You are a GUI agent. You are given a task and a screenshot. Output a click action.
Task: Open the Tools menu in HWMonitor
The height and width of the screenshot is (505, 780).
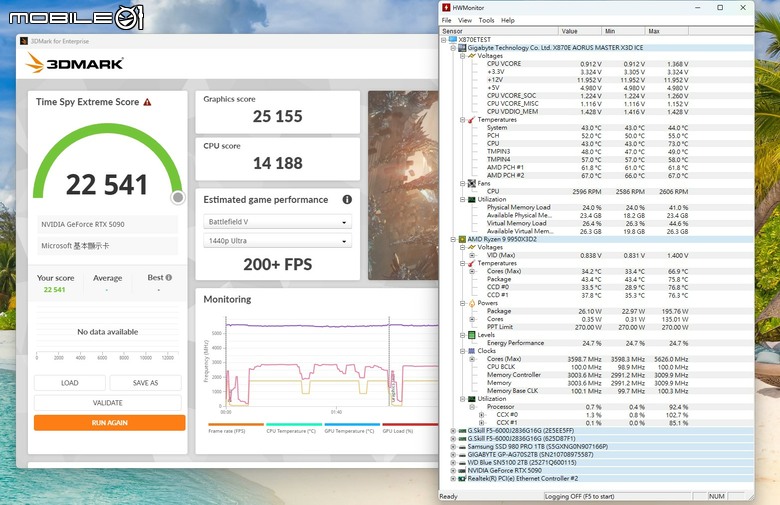click(x=486, y=20)
